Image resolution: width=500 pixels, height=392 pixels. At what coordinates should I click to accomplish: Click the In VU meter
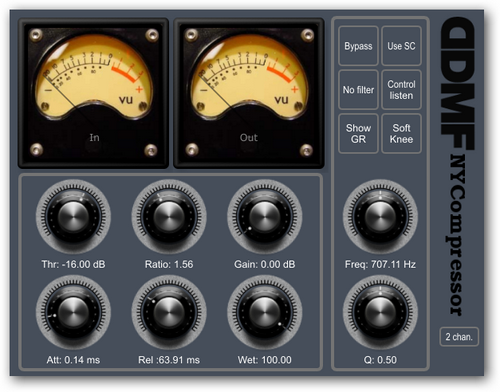click(x=93, y=93)
